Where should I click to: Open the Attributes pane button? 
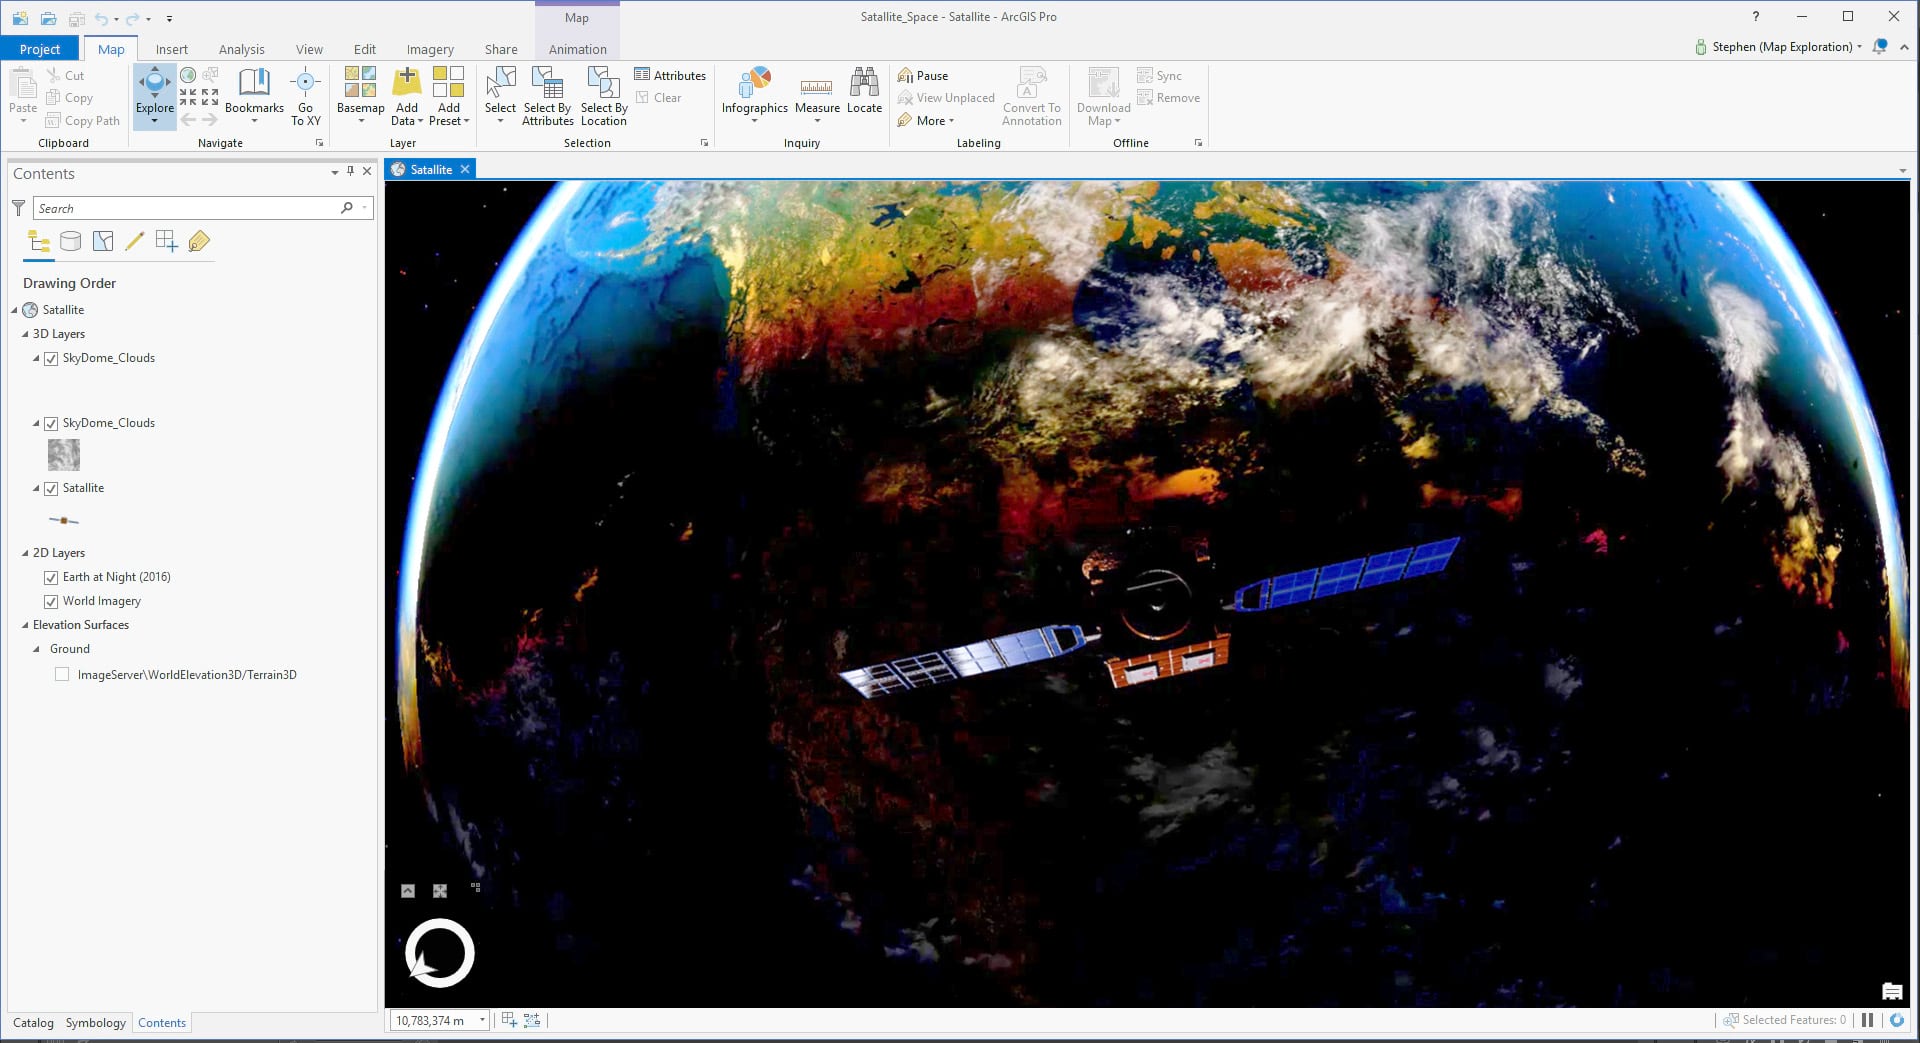670,75
